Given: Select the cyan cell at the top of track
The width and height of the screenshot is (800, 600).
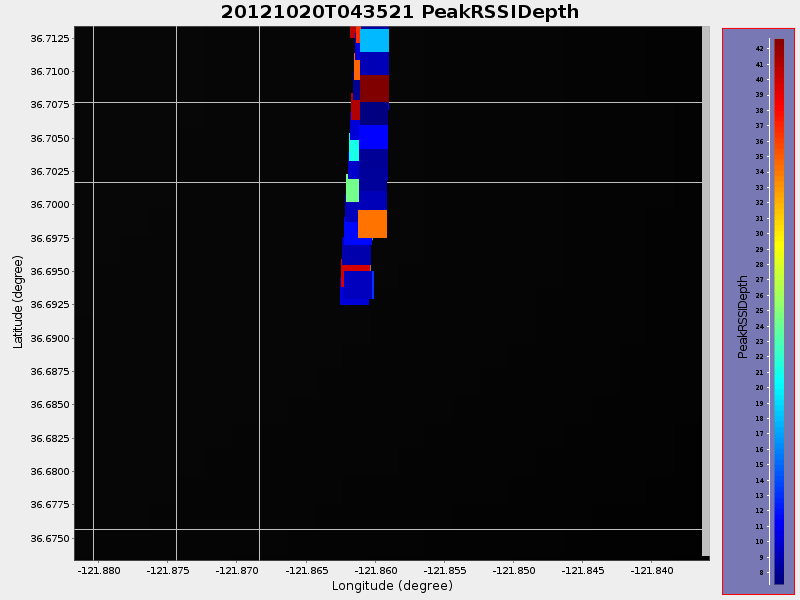Looking at the screenshot, I should 376,40.
